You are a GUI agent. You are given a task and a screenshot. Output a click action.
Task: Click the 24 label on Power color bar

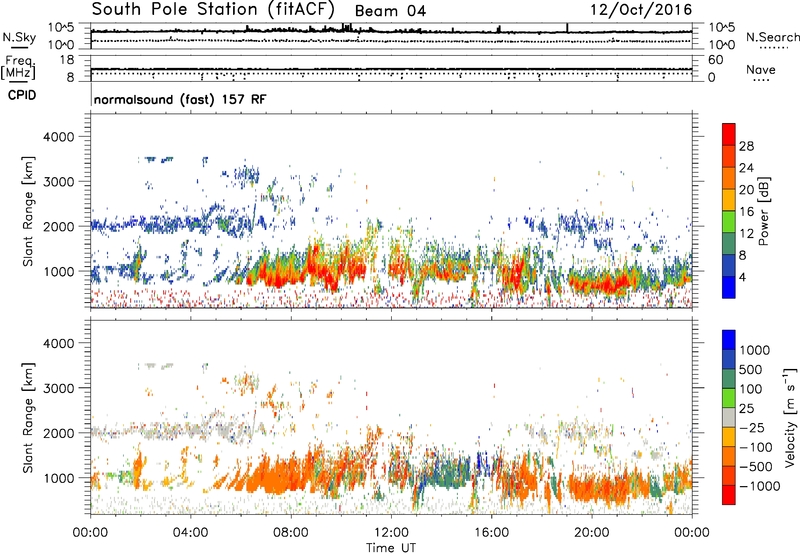[x=746, y=168]
